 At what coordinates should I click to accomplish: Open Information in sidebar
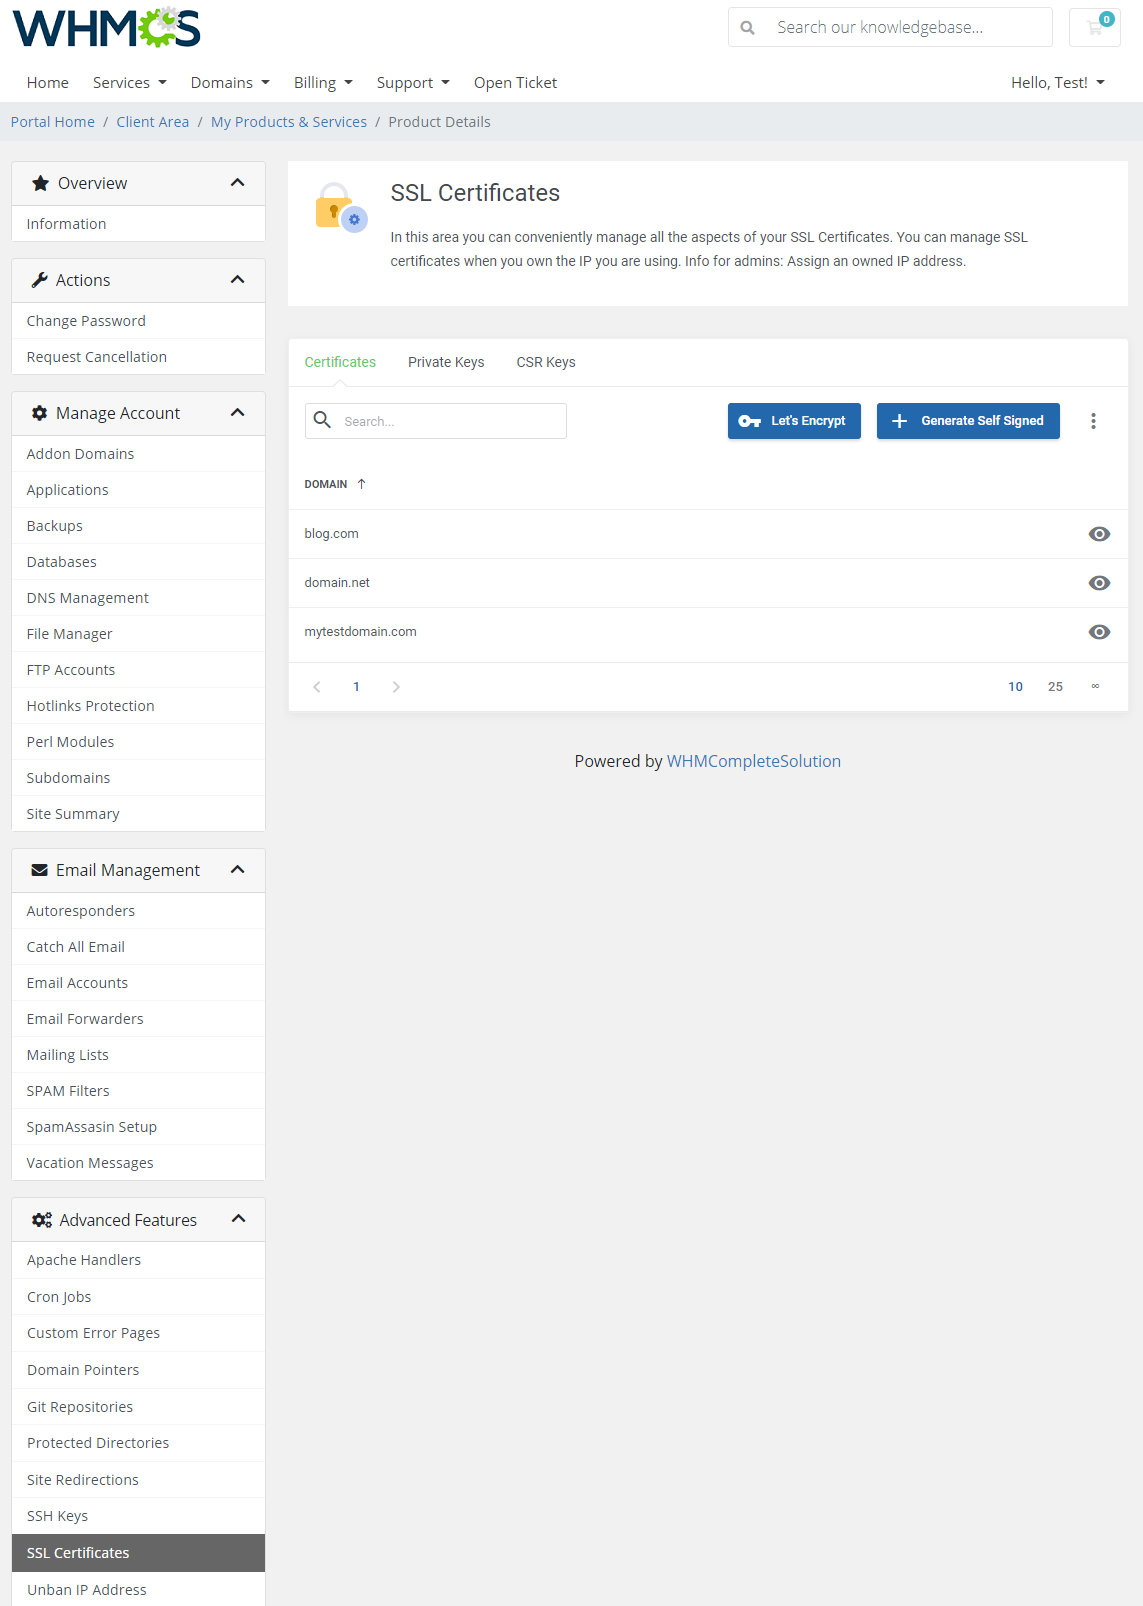tap(138, 224)
